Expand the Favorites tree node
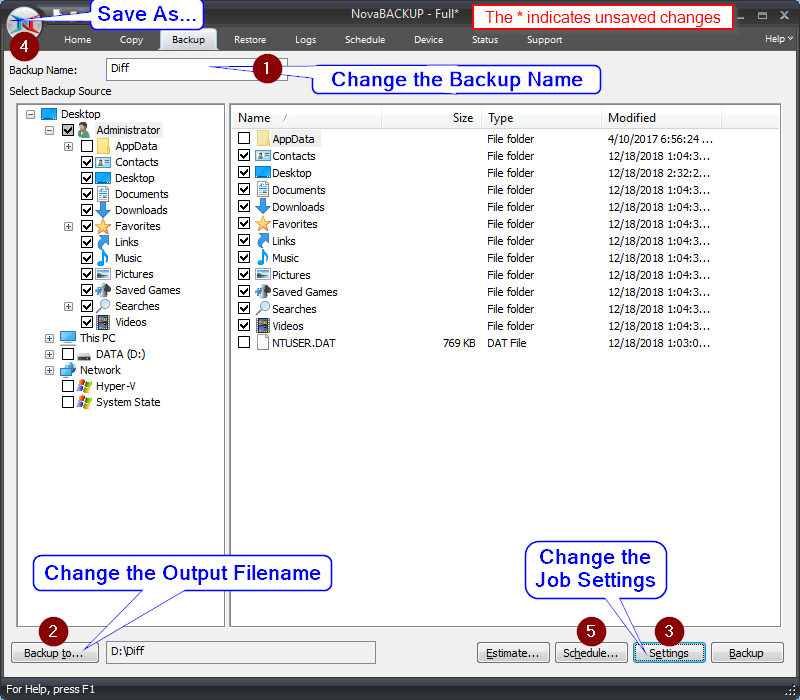This screenshot has width=800, height=700. pyautogui.click(x=68, y=226)
